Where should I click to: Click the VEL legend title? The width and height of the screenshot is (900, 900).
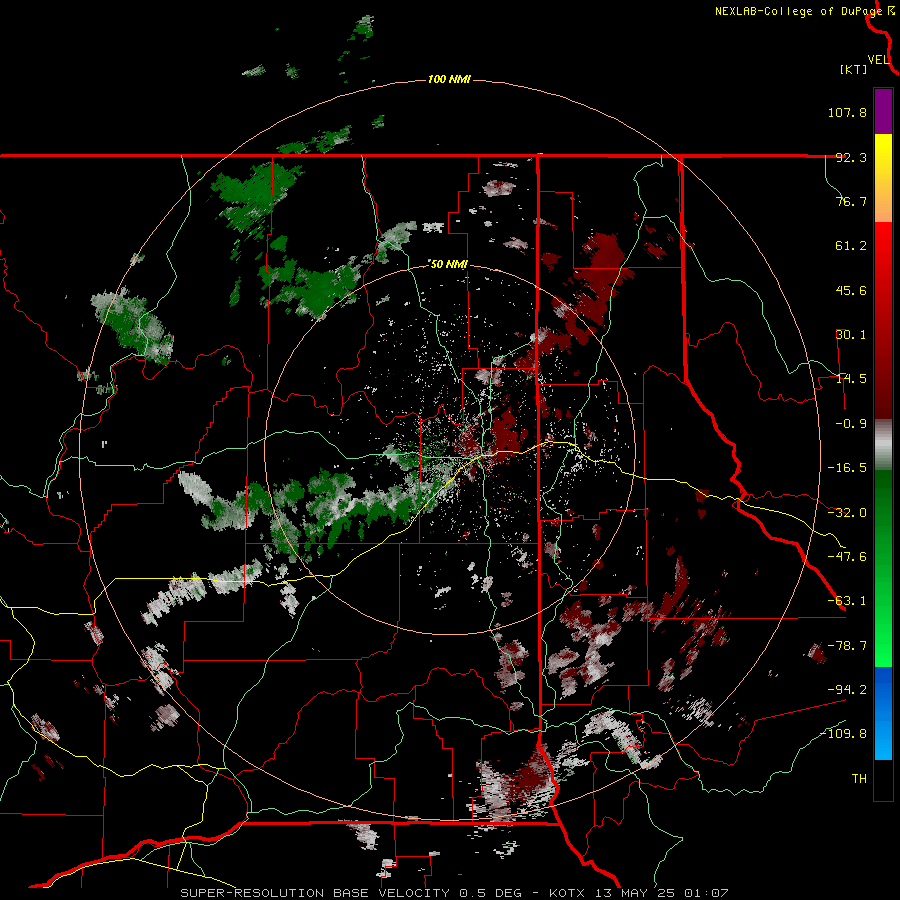pyautogui.click(x=878, y=60)
